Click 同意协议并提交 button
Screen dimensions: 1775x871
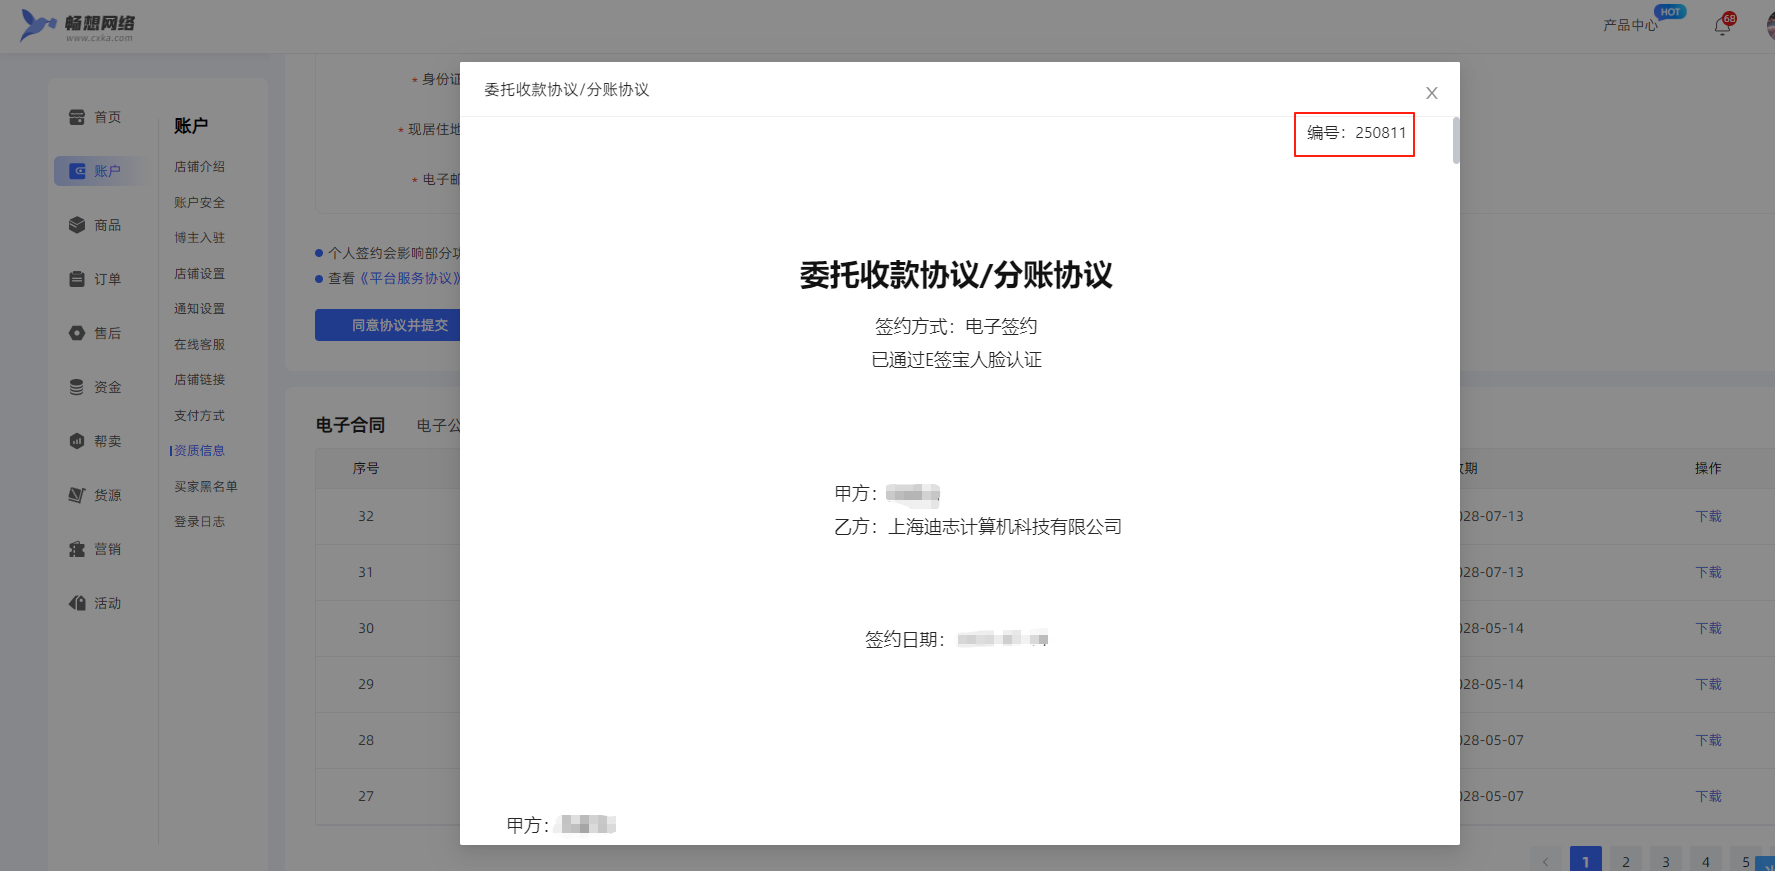point(388,325)
